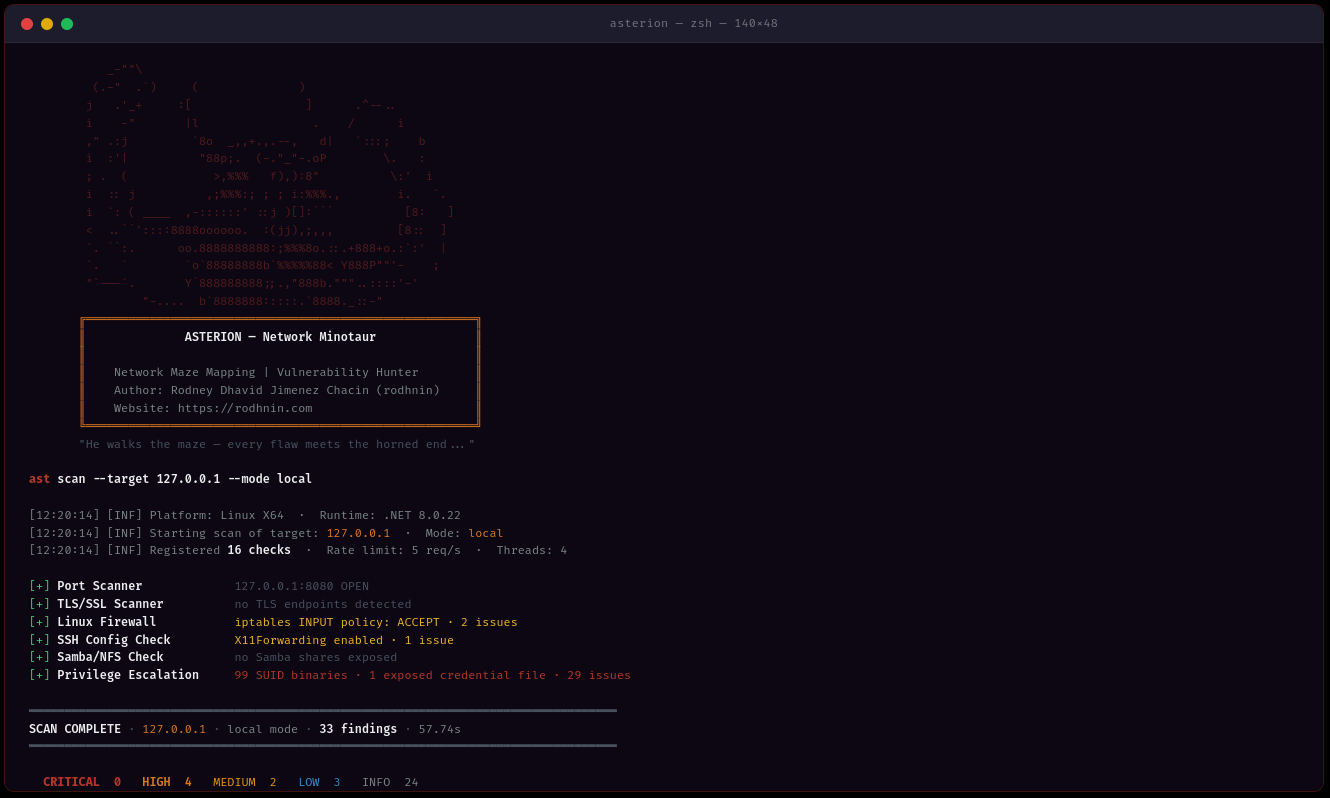Click the orange target IP in 'Starting scan' line
Viewport: 1330px width, 798px height.
pyautogui.click(x=358, y=533)
